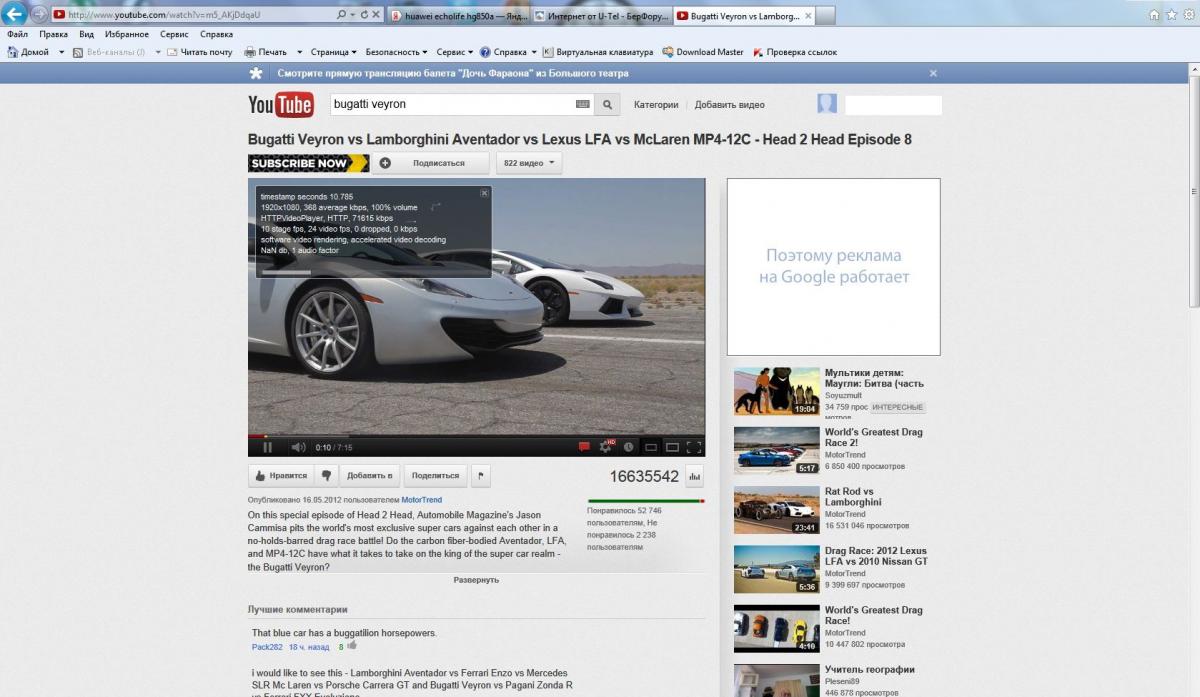Click the dislike thumbs-down button
Image resolution: width=1200 pixels, height=697 pixels.
(325, 476)
